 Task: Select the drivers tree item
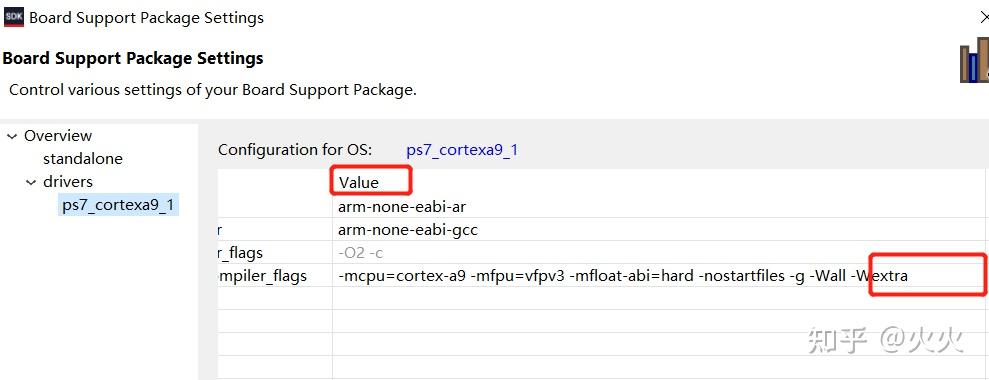tap(67, 182)
